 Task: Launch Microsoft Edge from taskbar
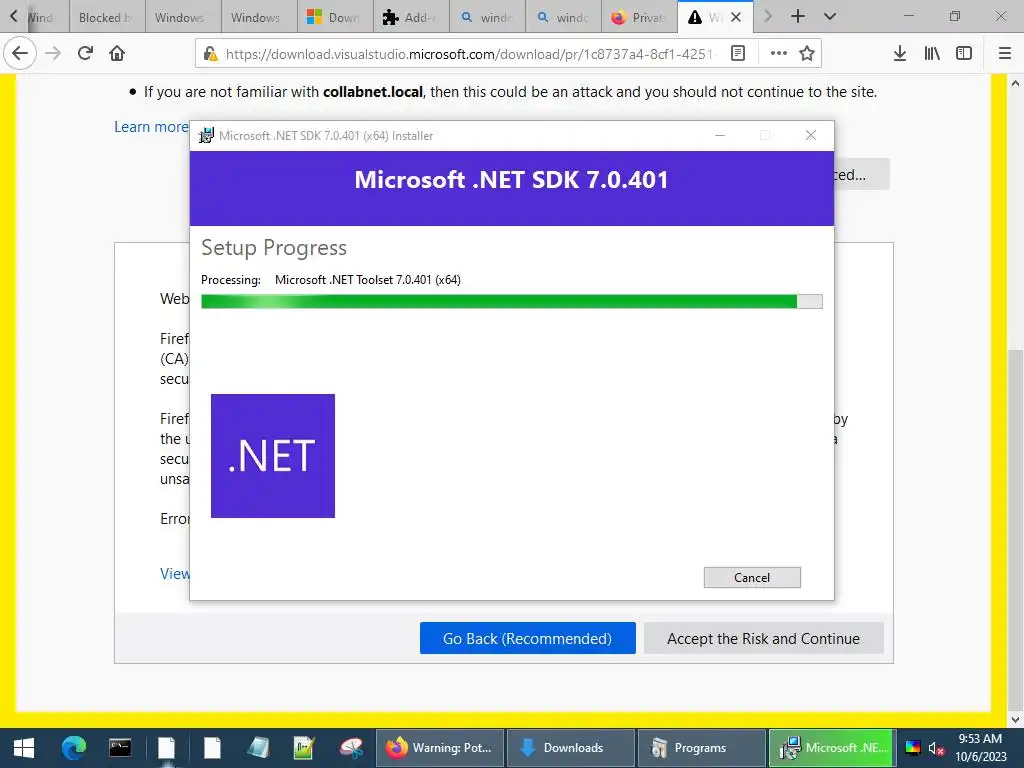pyautogui.click(x=74, y=748)
